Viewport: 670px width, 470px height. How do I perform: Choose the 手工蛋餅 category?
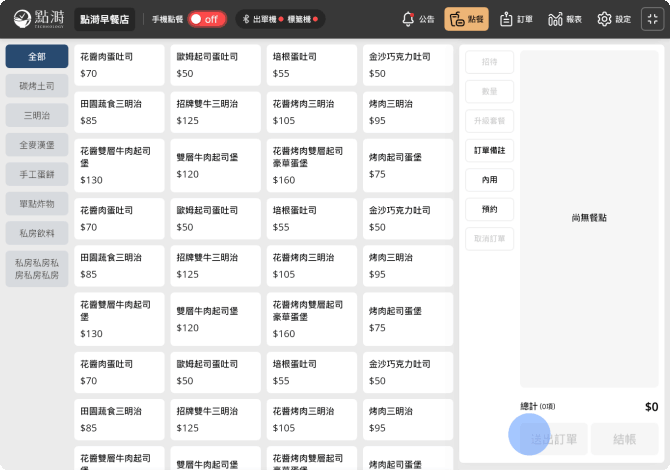click(x=37, y=174)
